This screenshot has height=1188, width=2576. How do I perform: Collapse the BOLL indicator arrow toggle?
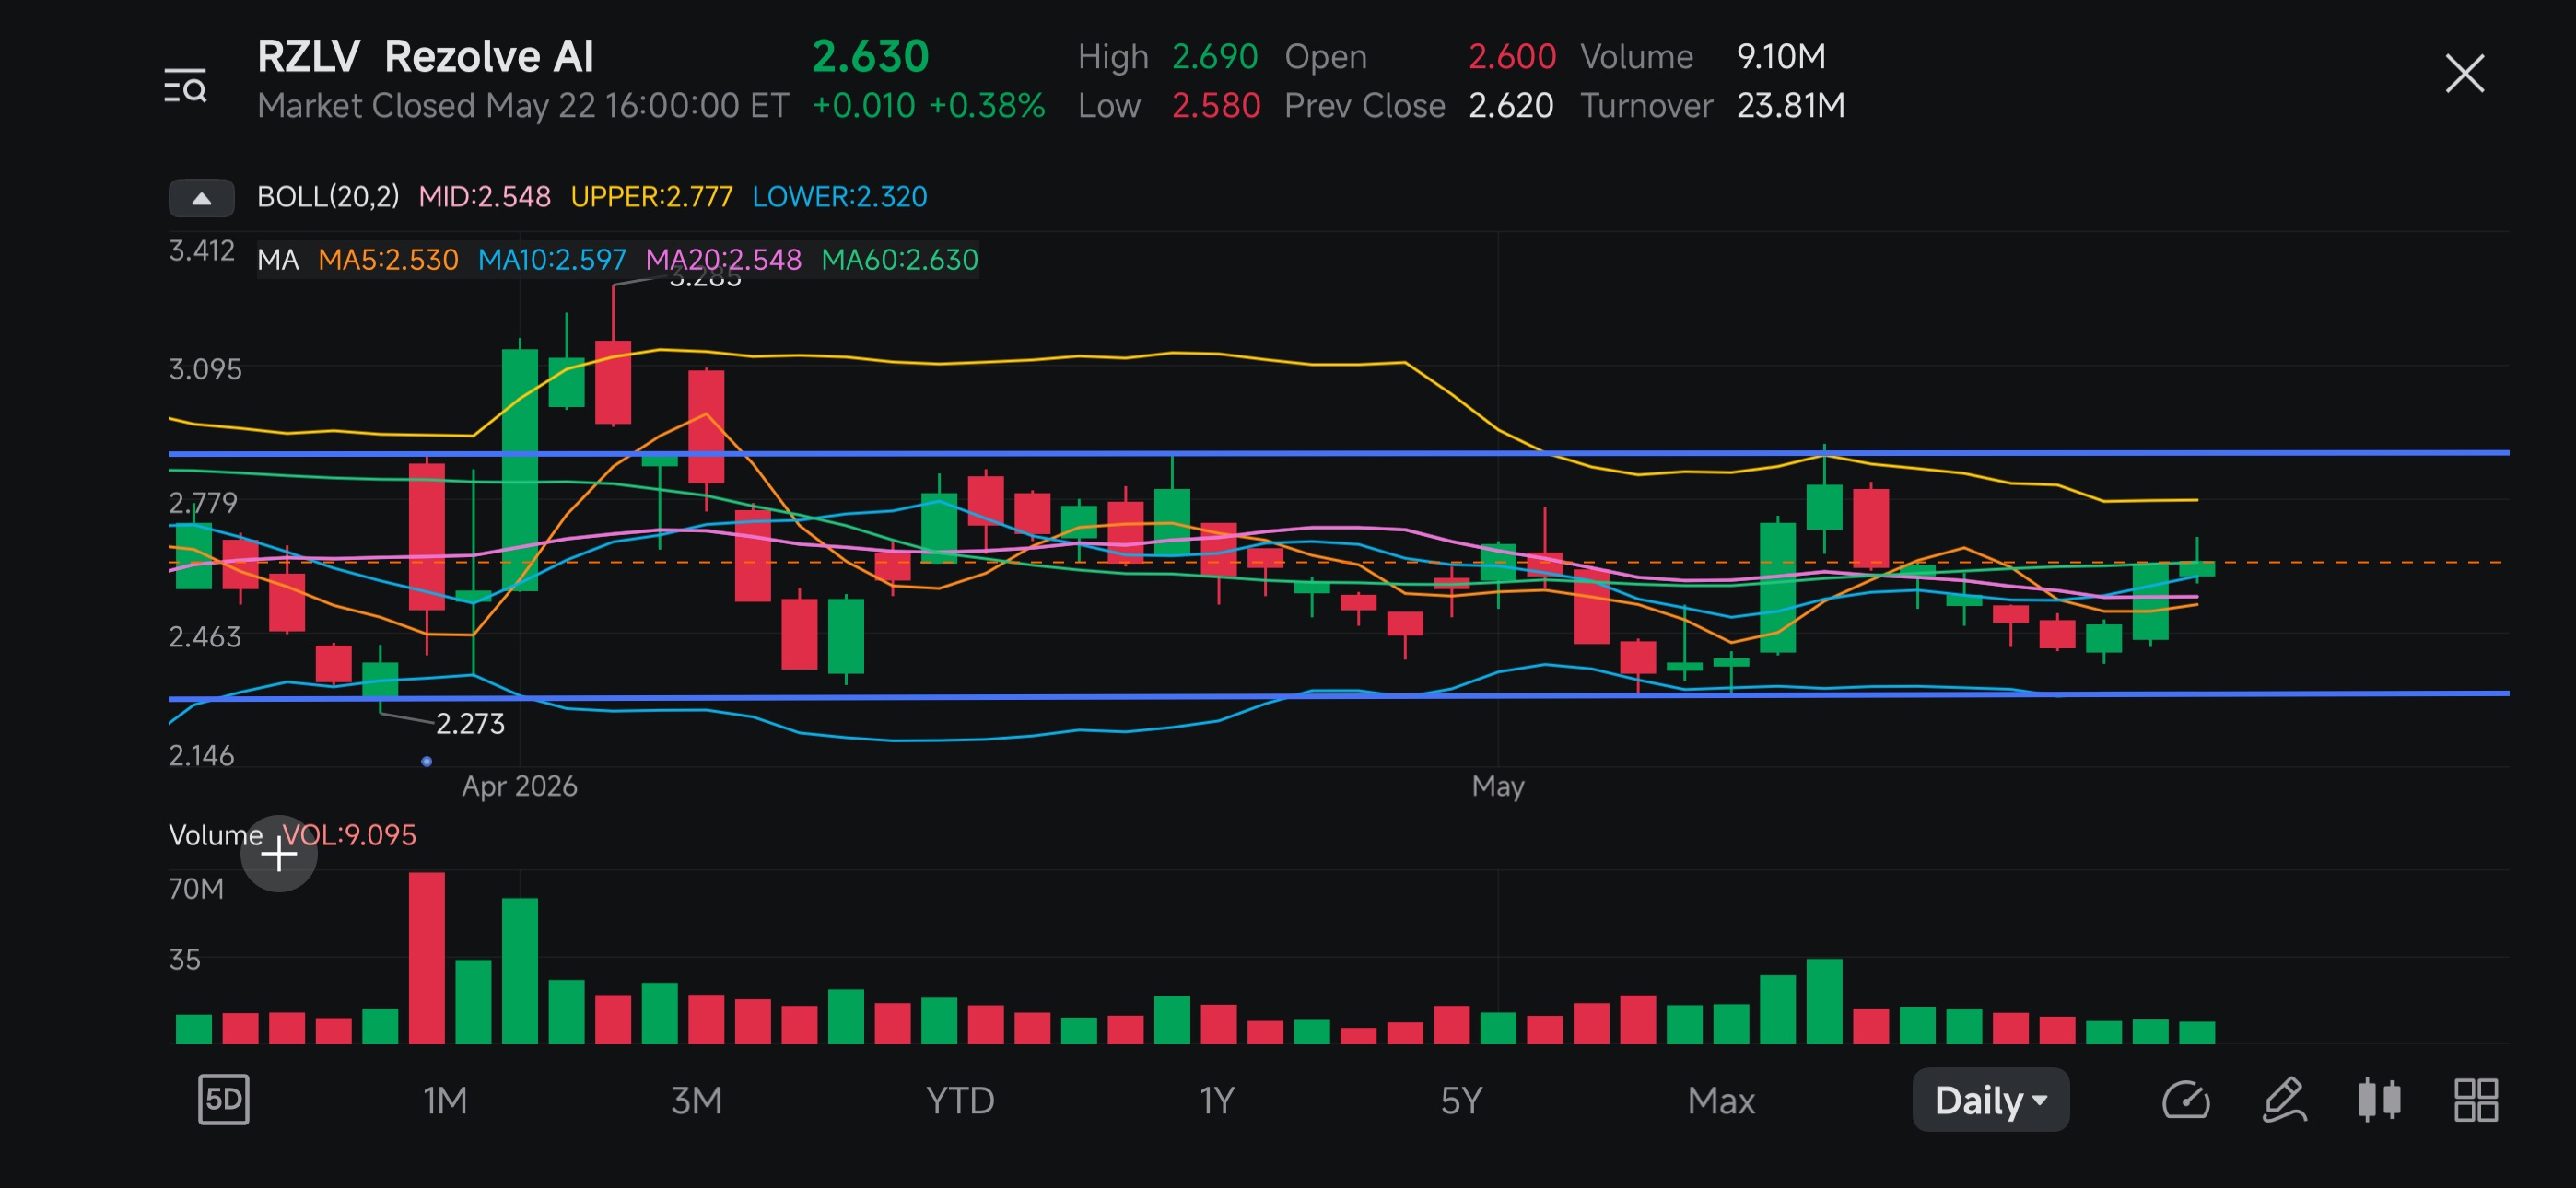coord(201,198)
